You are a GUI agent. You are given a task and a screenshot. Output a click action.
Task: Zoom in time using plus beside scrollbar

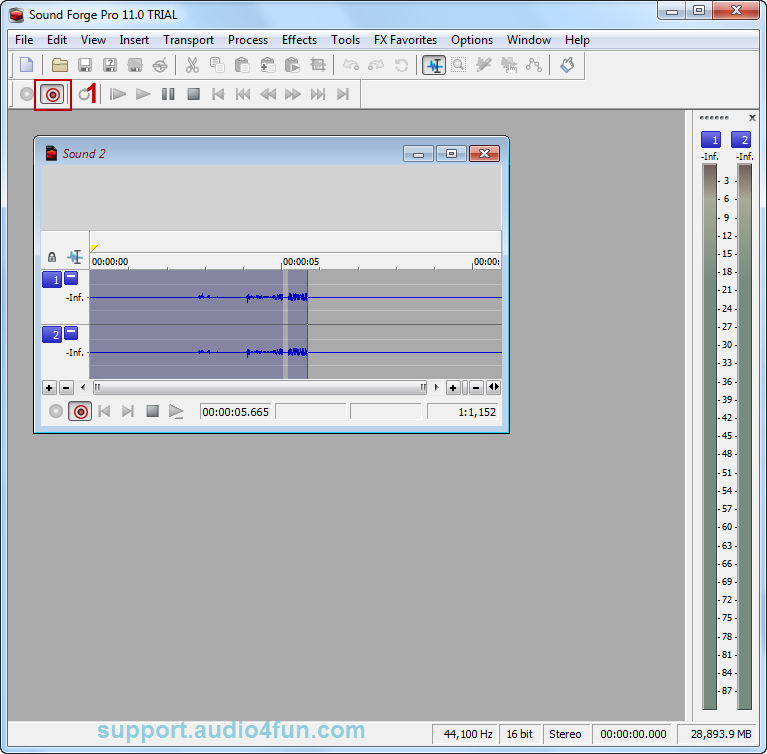453,387
